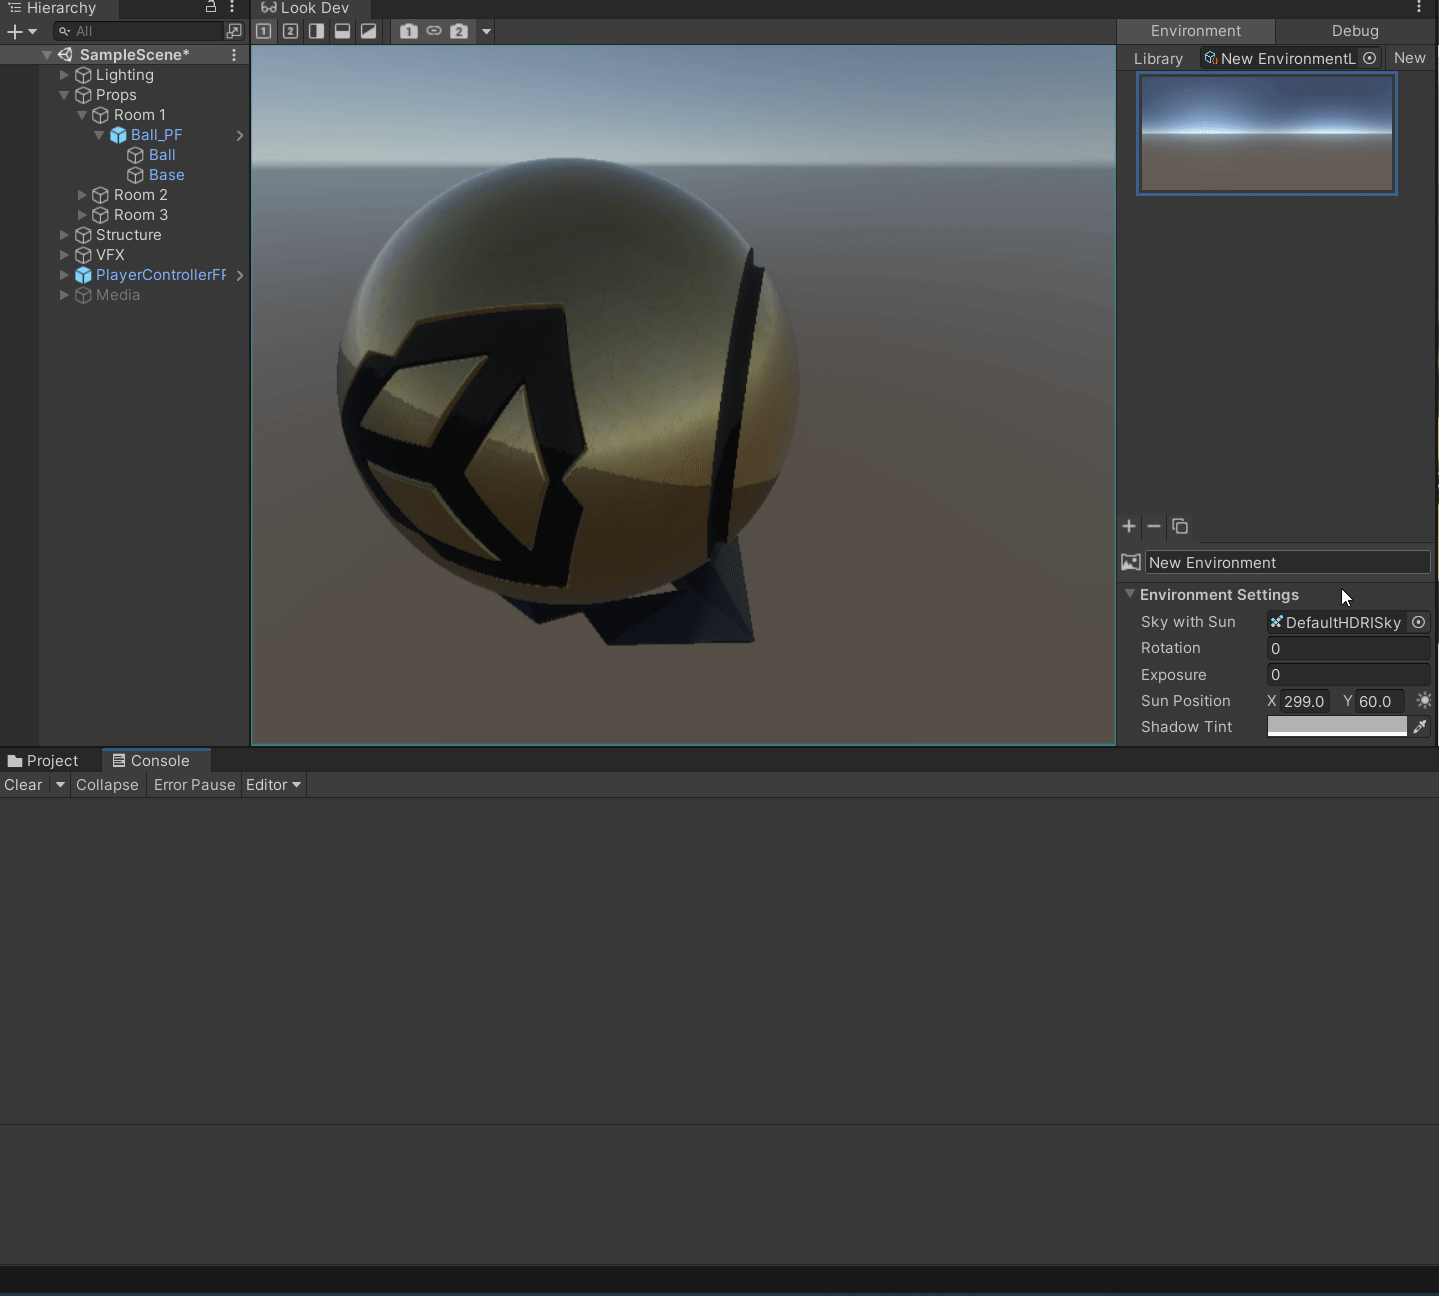Expand the Room 3 object
This screenshot has height=1296, width=1439.
click(82, 215)
